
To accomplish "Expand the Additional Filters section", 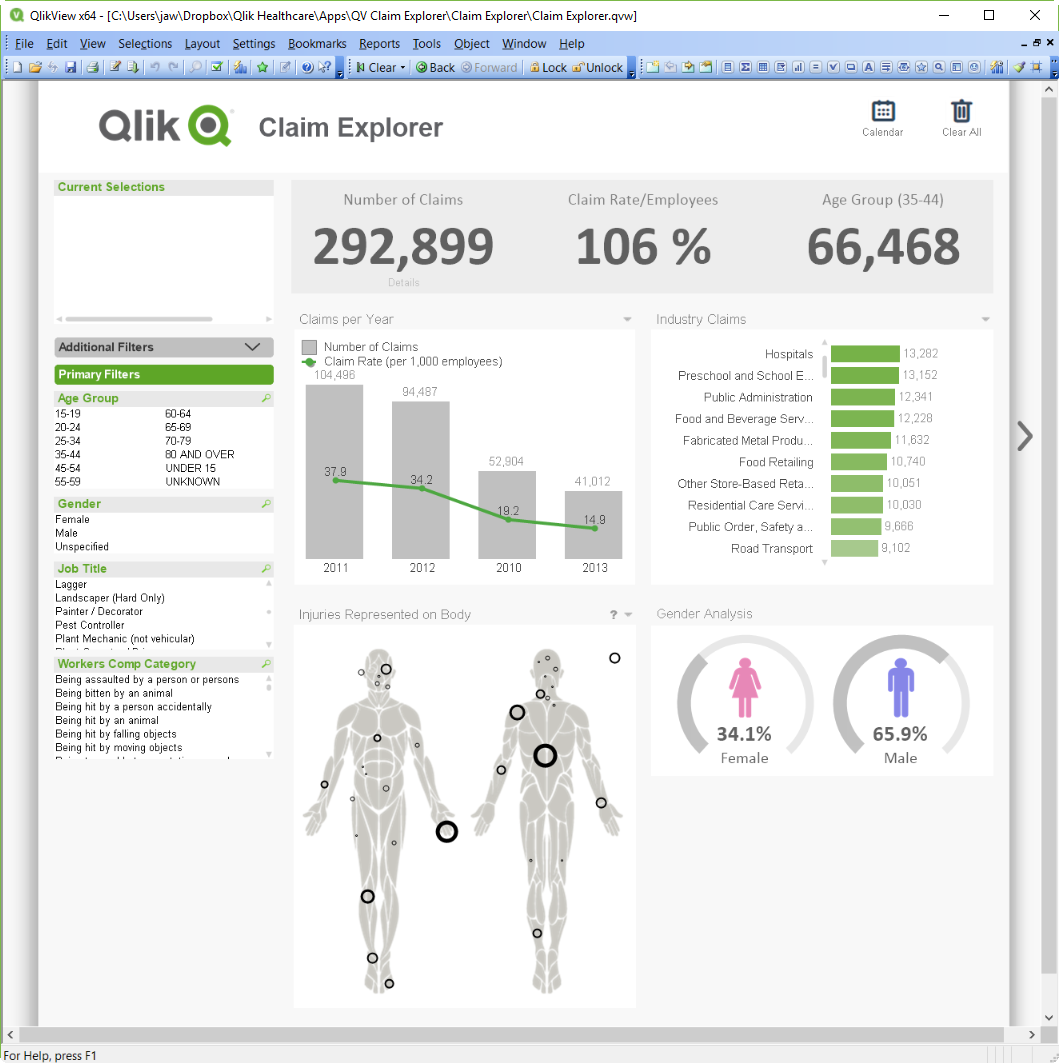I will [163, 347].
